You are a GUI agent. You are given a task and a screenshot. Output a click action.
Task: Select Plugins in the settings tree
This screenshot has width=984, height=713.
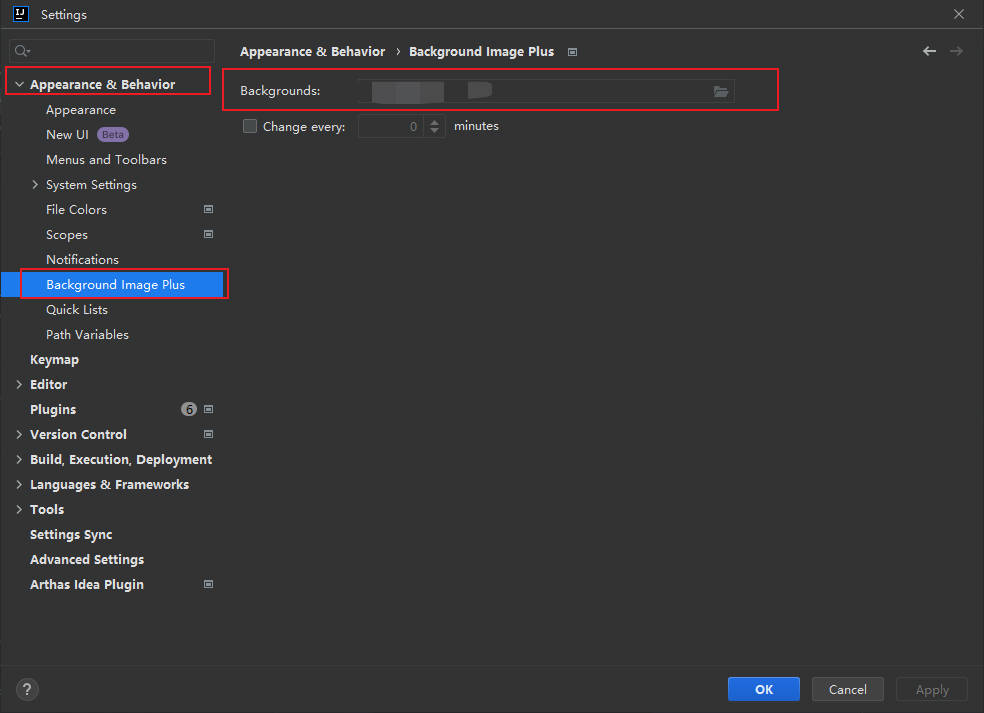(53, 409)
